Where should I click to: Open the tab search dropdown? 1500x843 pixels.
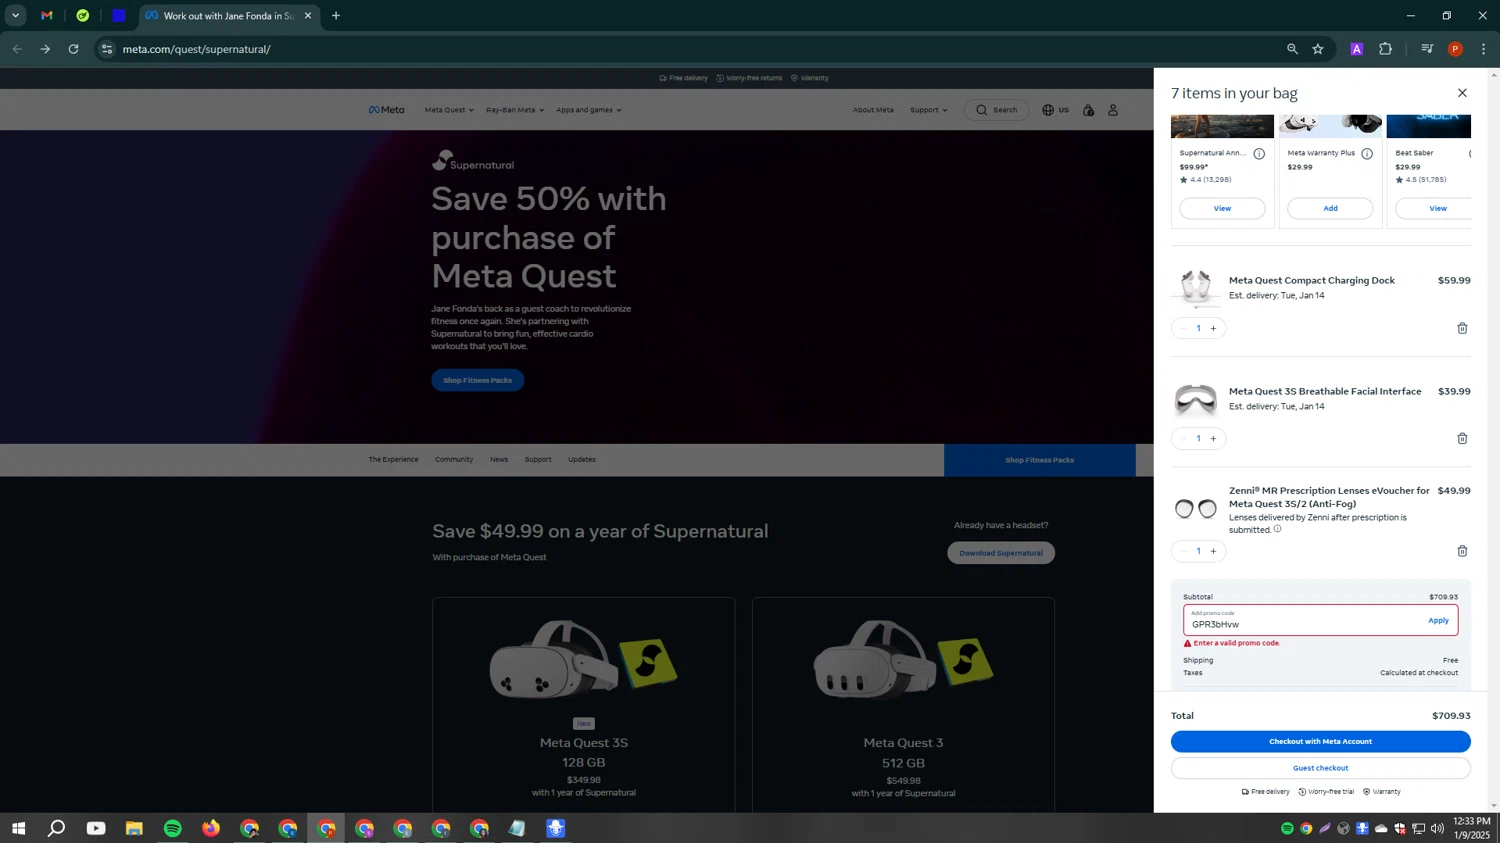click(15, 16)
